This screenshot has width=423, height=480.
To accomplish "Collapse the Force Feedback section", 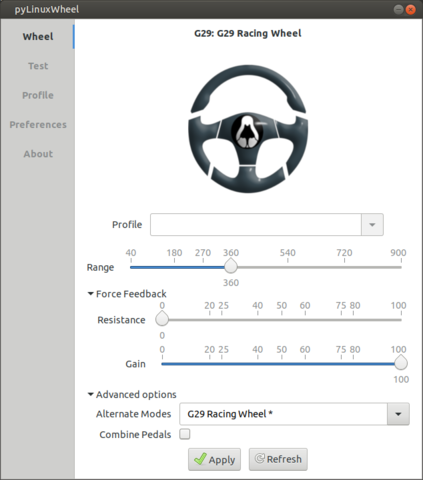I will pyautogui.click(x=127, y=294).
